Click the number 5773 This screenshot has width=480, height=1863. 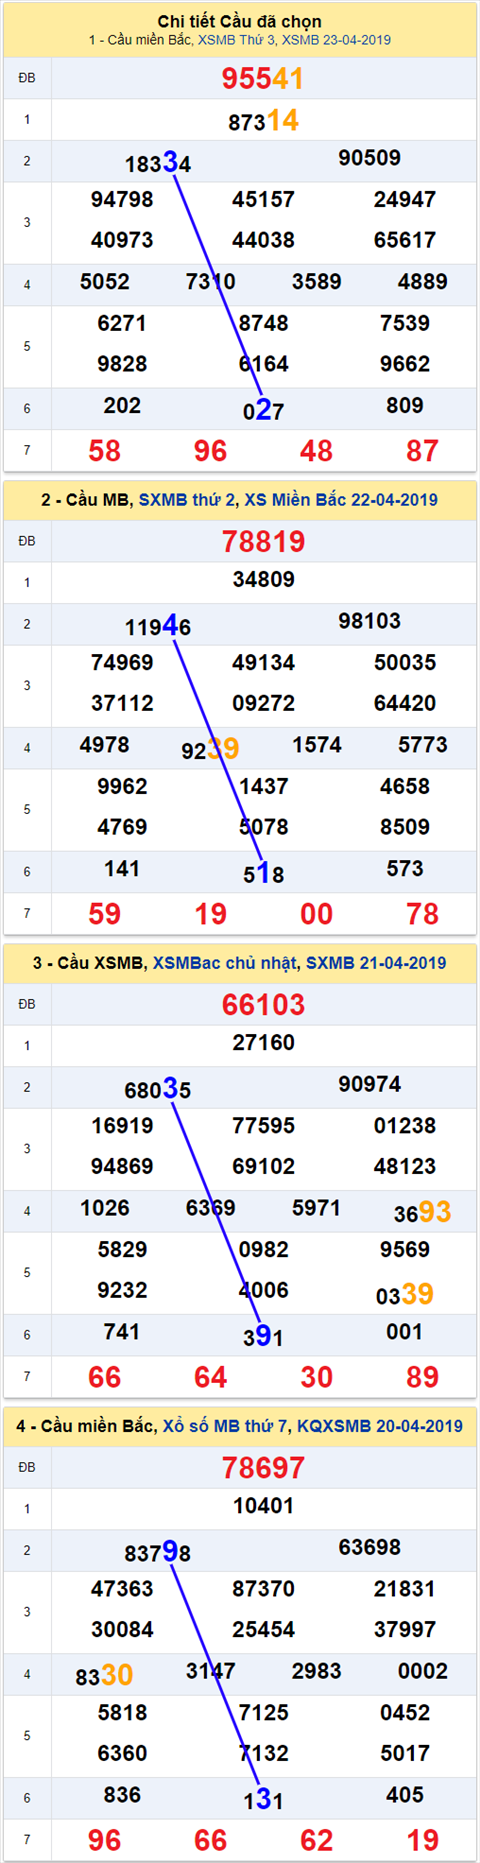point(422,744)
